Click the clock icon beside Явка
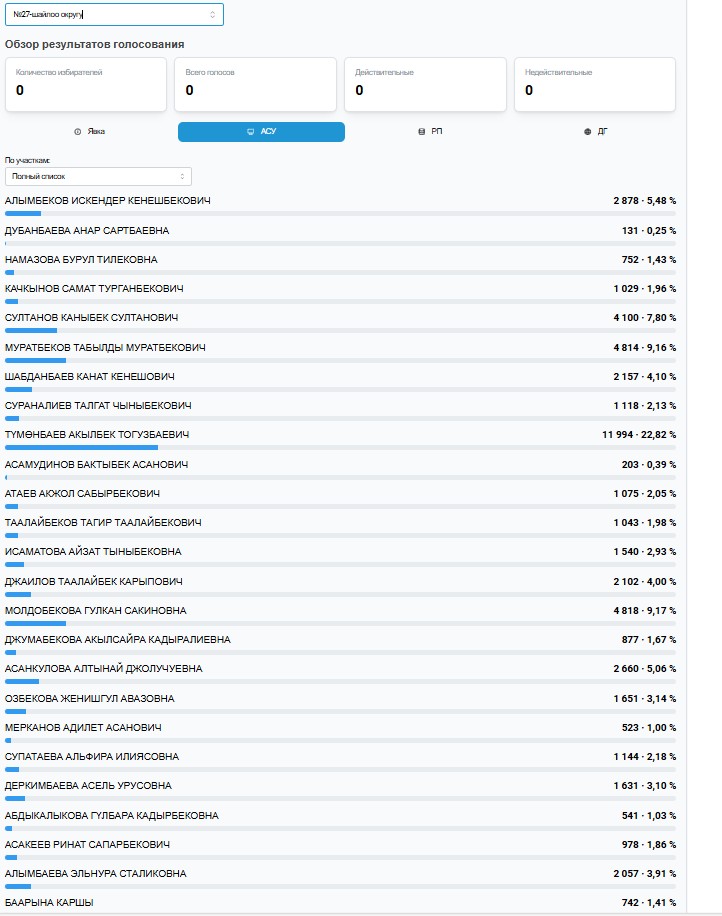The image size is (722, 916). [78, 132]
